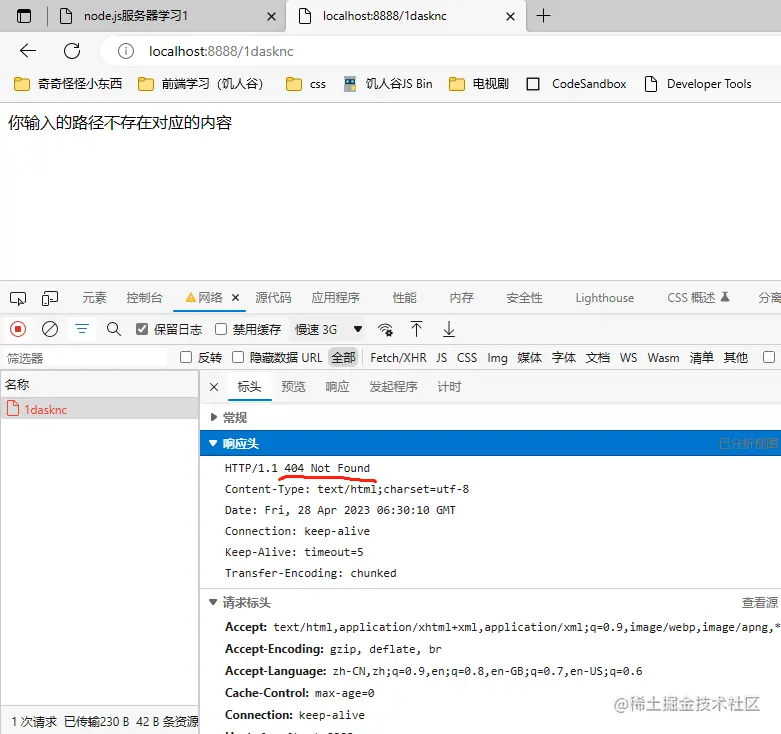Viewport: 781px width, 734px height.
Task: Open the 奇奇怪怪小东西 bookmark folder
Action: click(68, 84)
